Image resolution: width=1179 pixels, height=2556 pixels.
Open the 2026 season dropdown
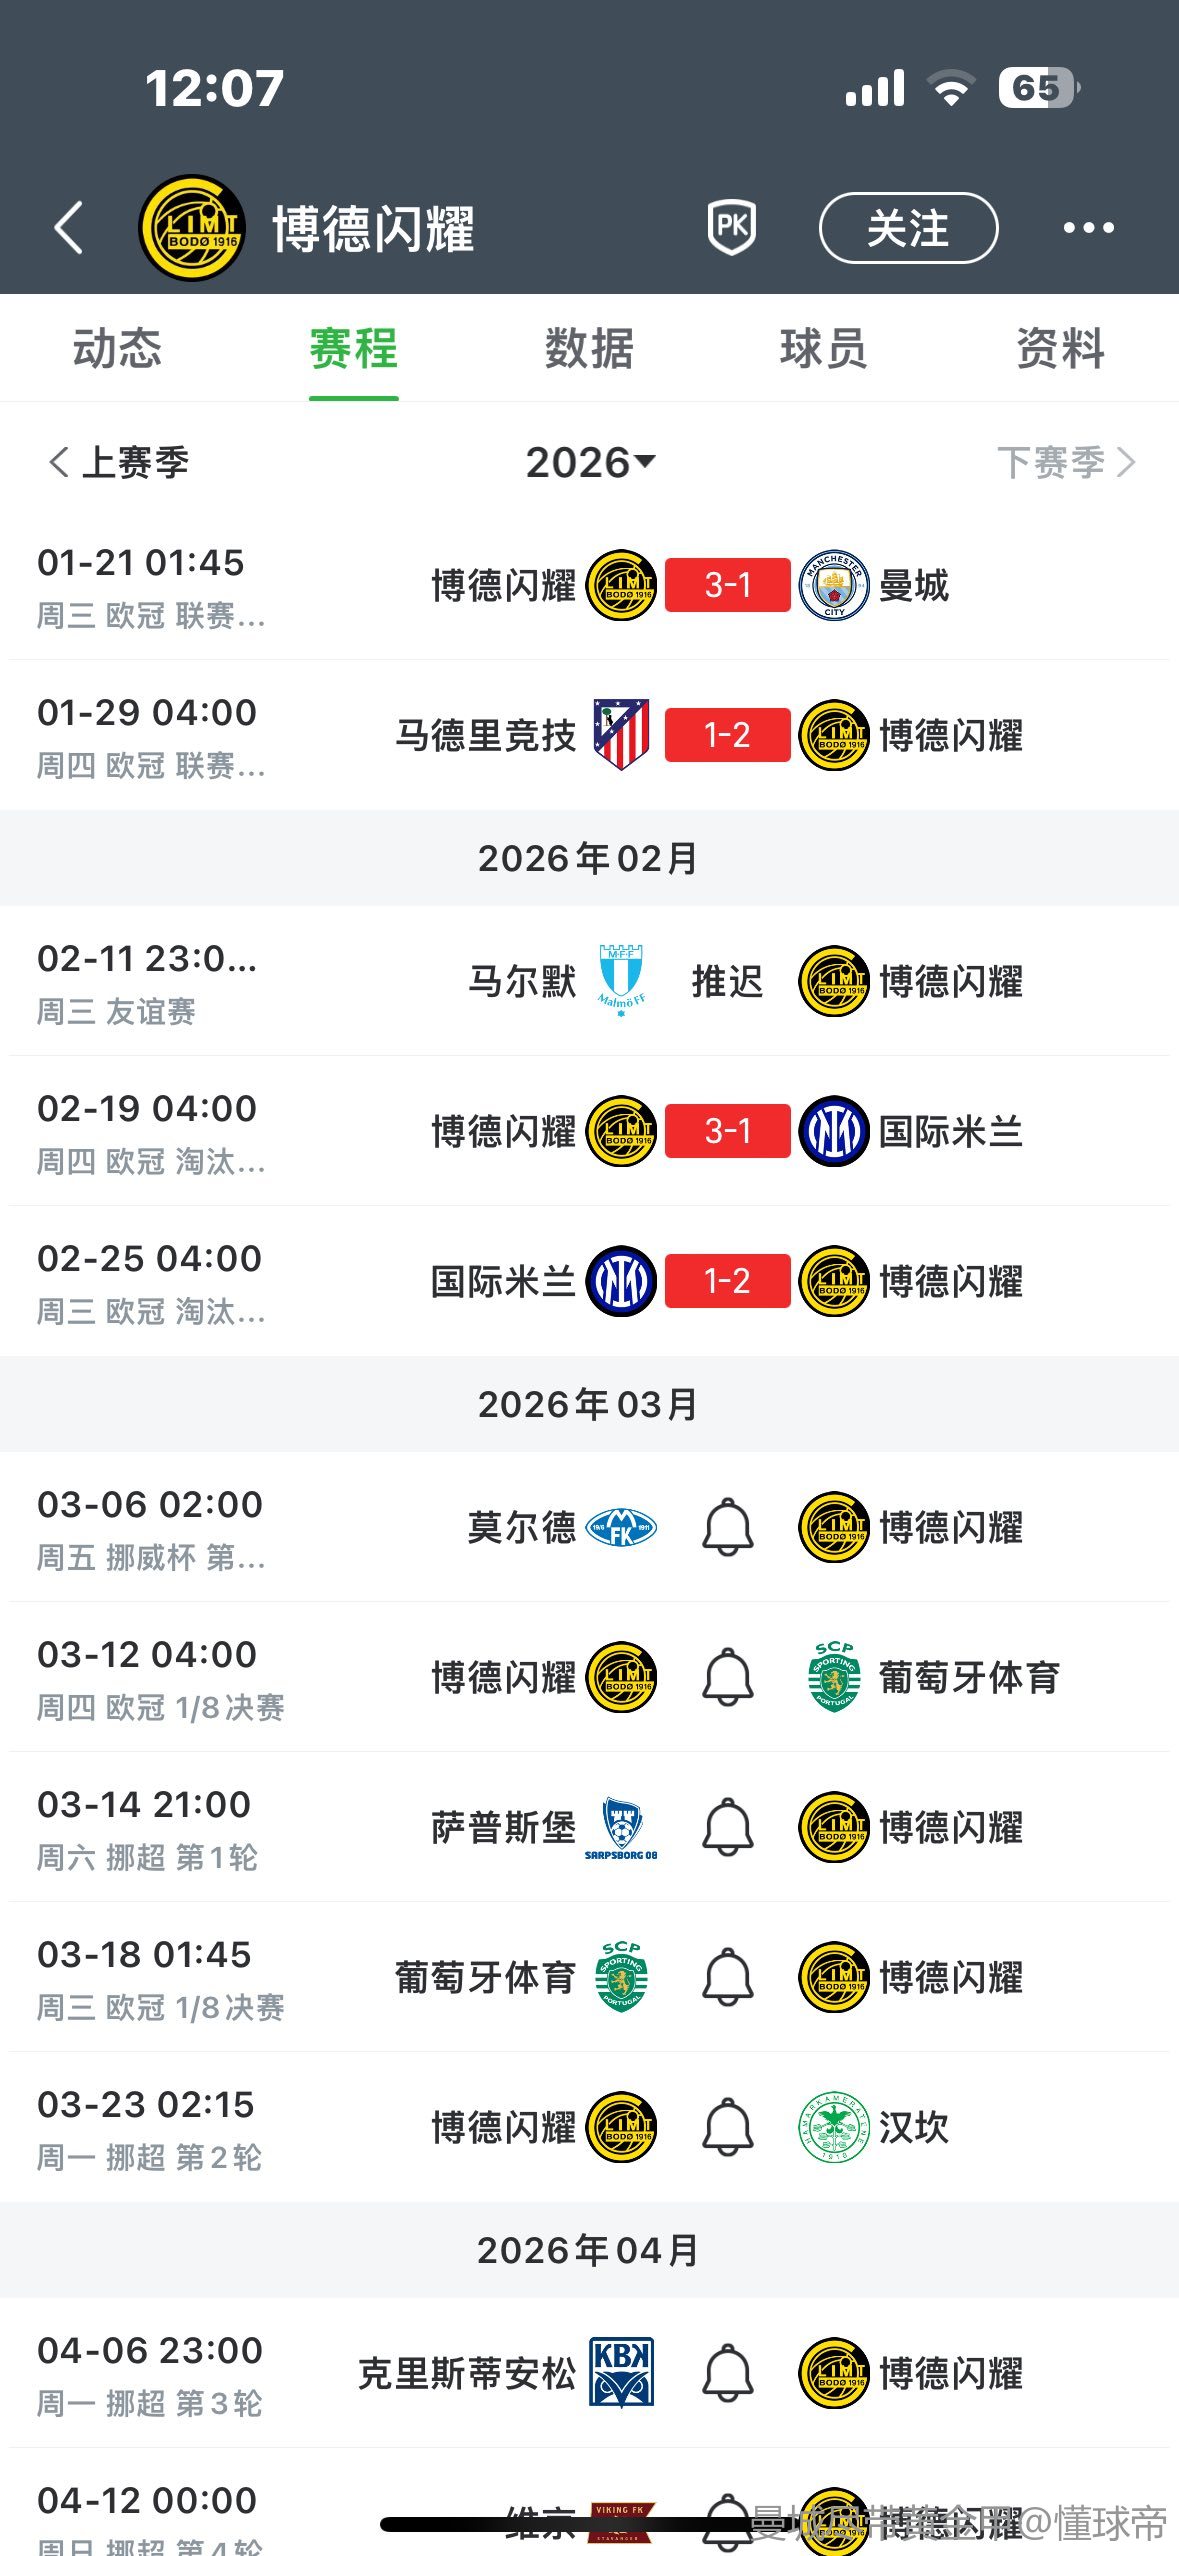tap(590, 463)
